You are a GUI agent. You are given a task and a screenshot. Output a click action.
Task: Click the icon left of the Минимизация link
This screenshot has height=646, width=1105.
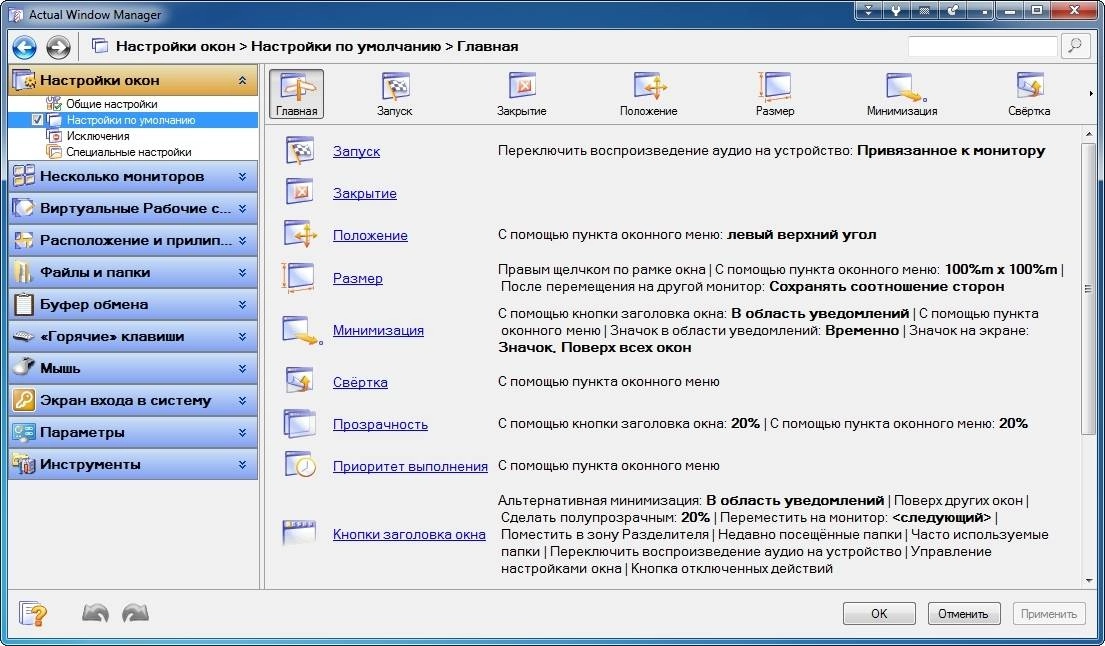coord(302,330)
